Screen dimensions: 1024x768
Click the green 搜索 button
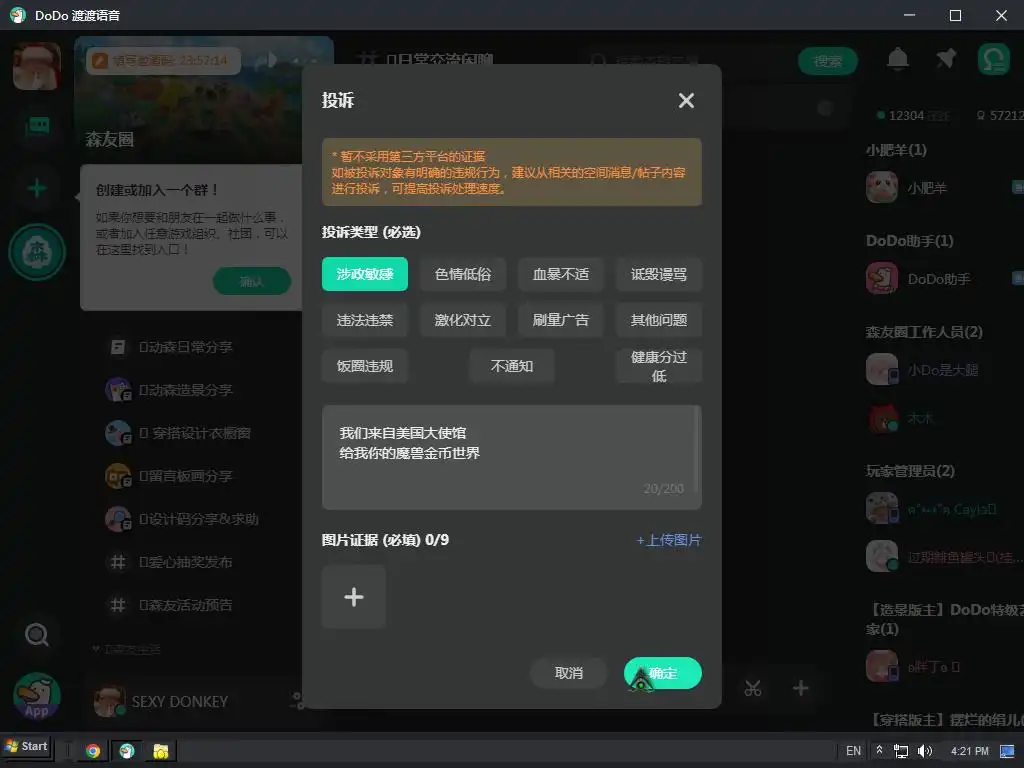(x=827, y=61)
